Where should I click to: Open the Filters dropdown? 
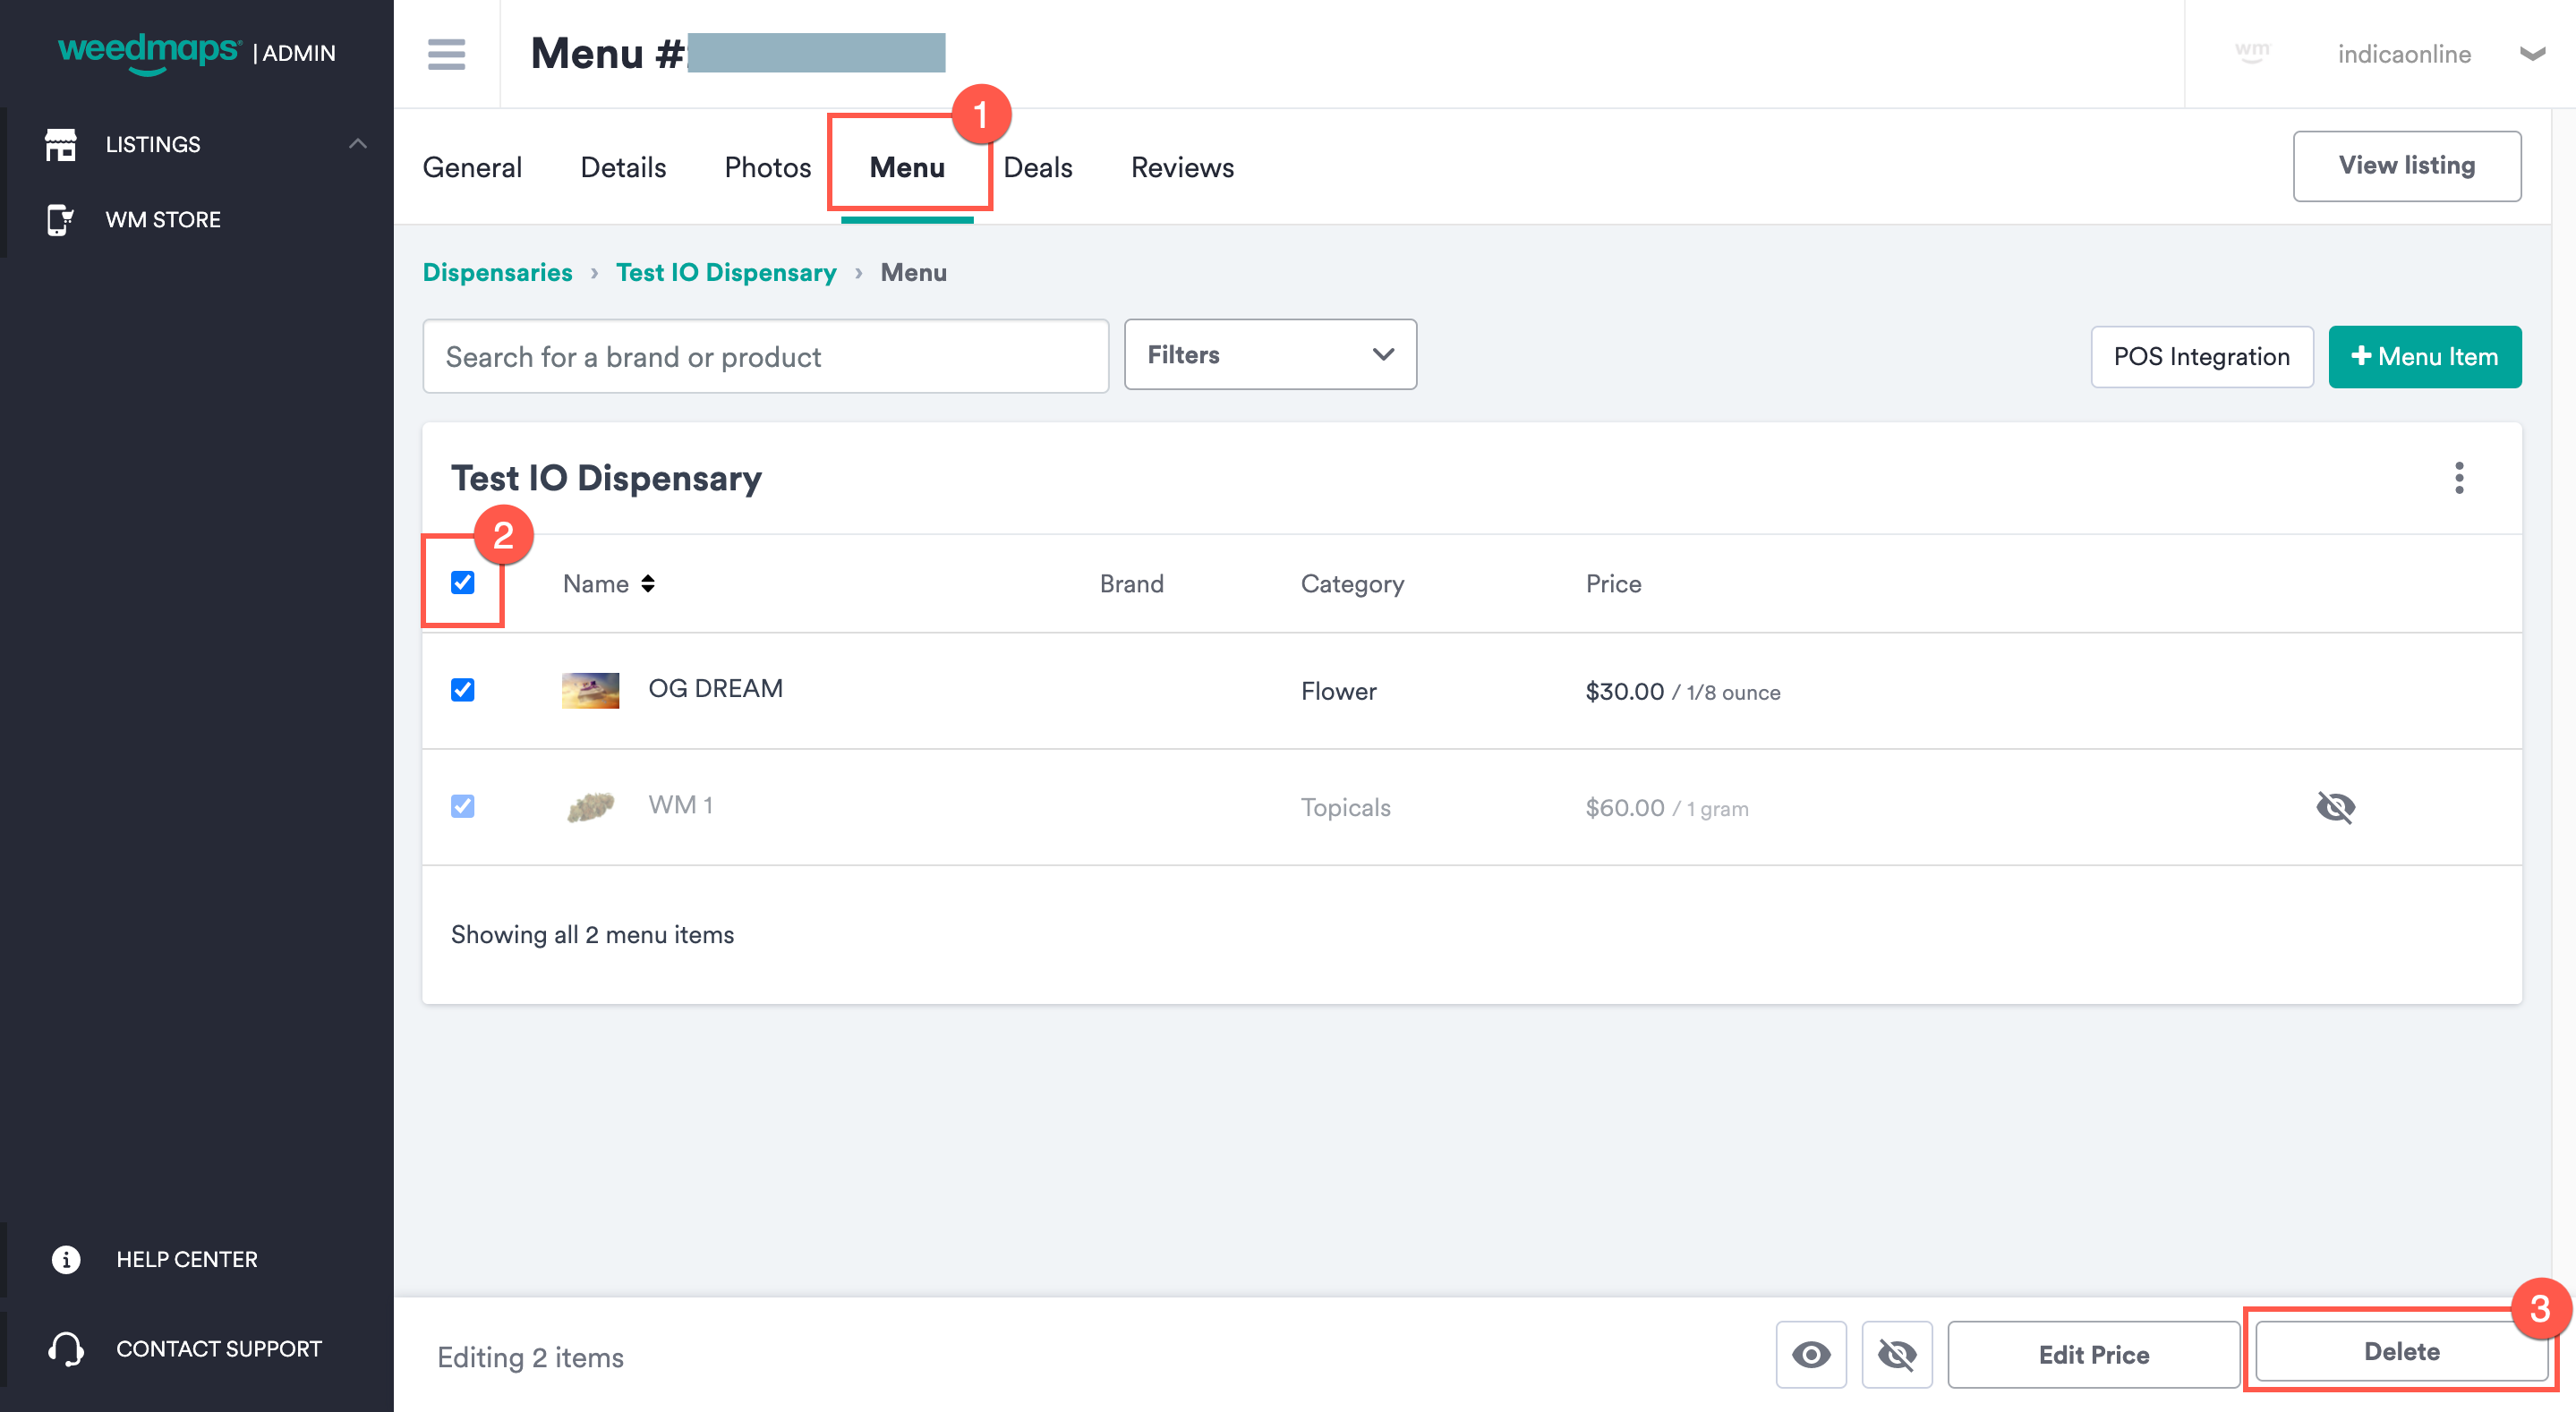tap(1270, 354)
